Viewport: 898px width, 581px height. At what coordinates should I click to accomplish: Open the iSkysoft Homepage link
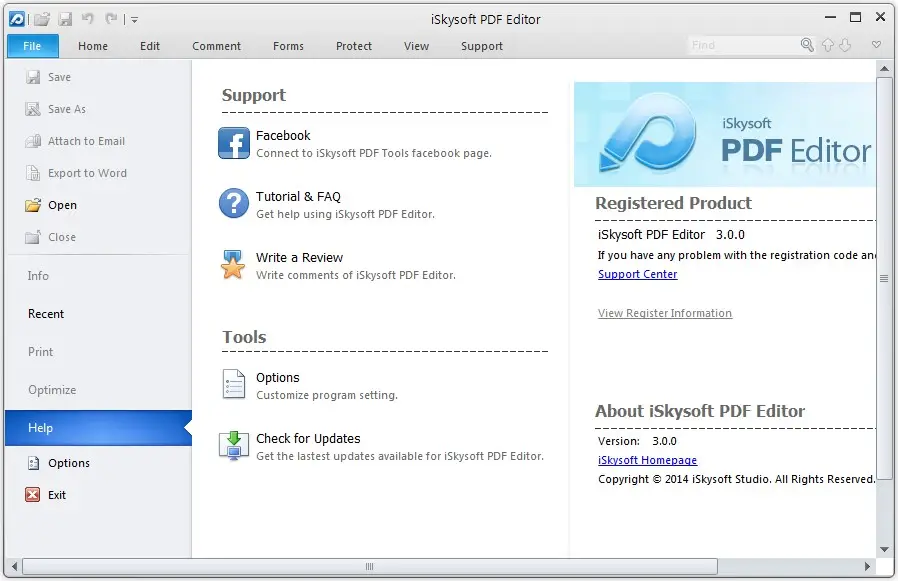[647, 460]
